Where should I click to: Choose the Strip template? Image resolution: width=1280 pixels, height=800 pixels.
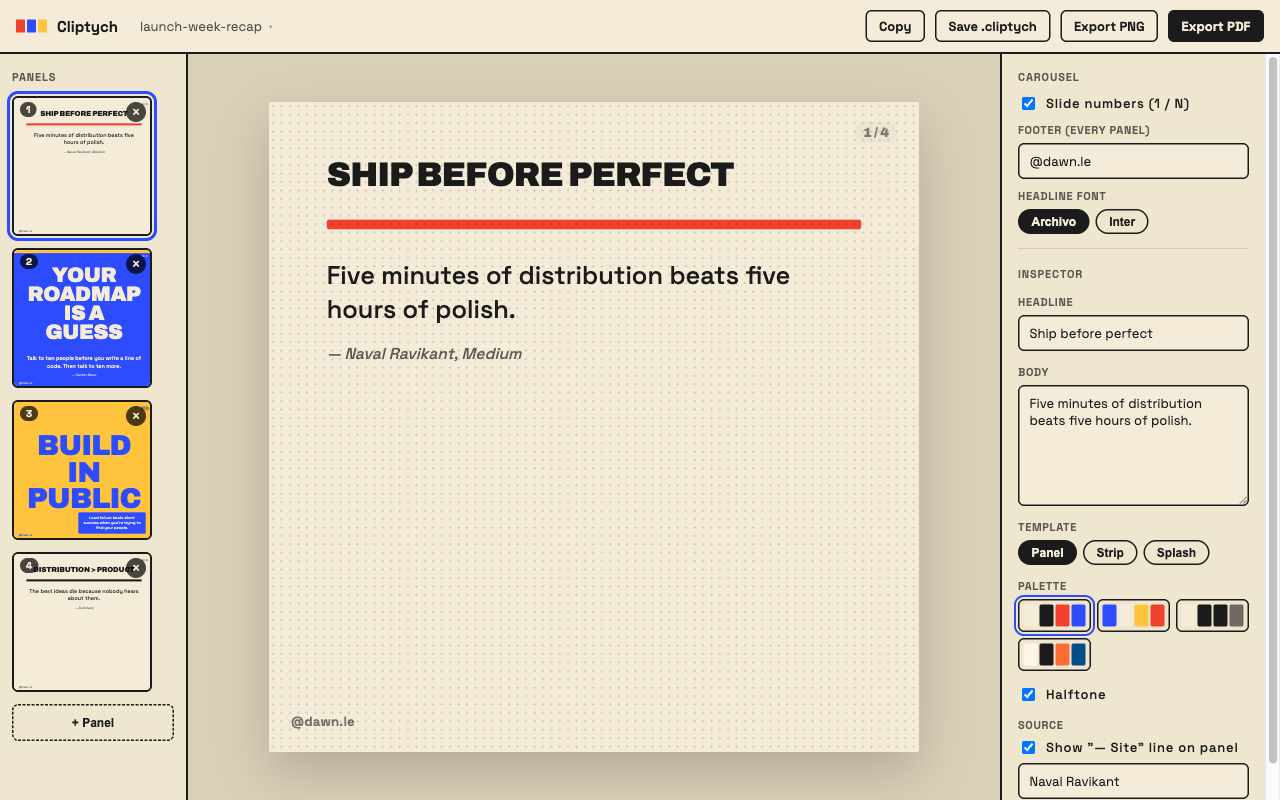click(1110, 552)
